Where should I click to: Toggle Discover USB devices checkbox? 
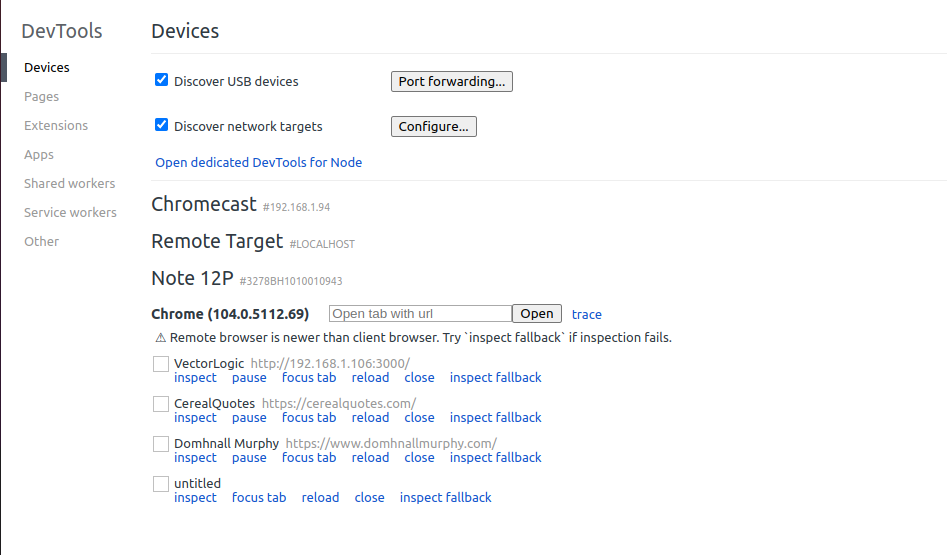point(161,80)
